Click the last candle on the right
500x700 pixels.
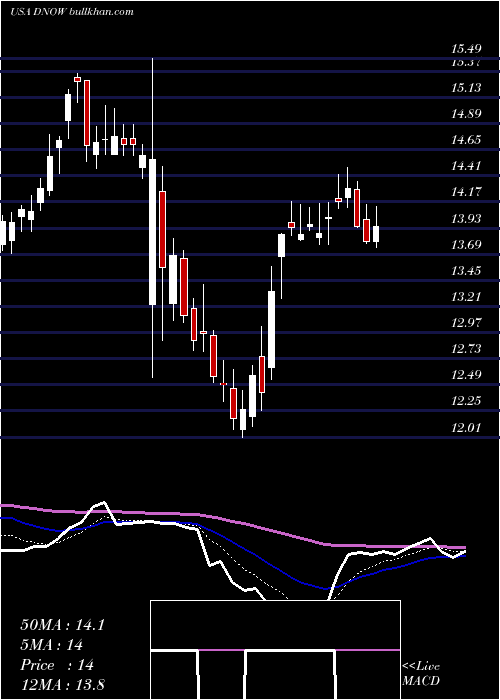tap(376, 227)
